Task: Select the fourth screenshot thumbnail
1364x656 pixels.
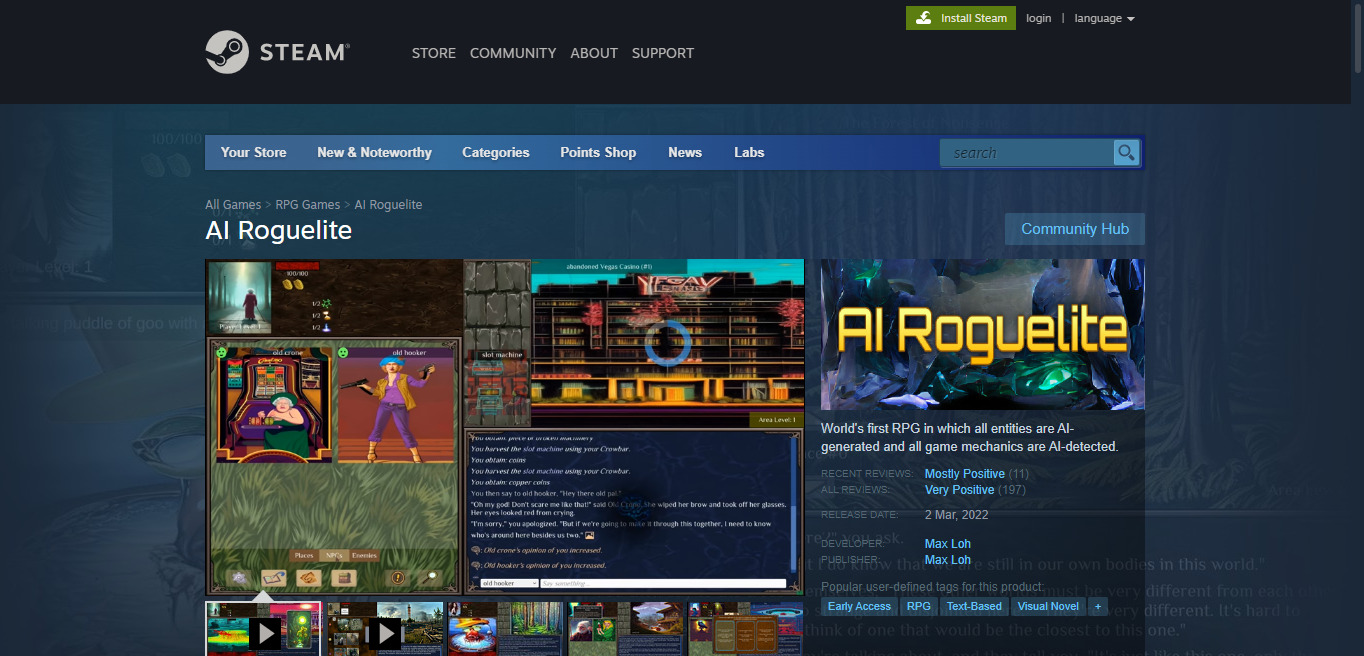Action: point(625,629)
